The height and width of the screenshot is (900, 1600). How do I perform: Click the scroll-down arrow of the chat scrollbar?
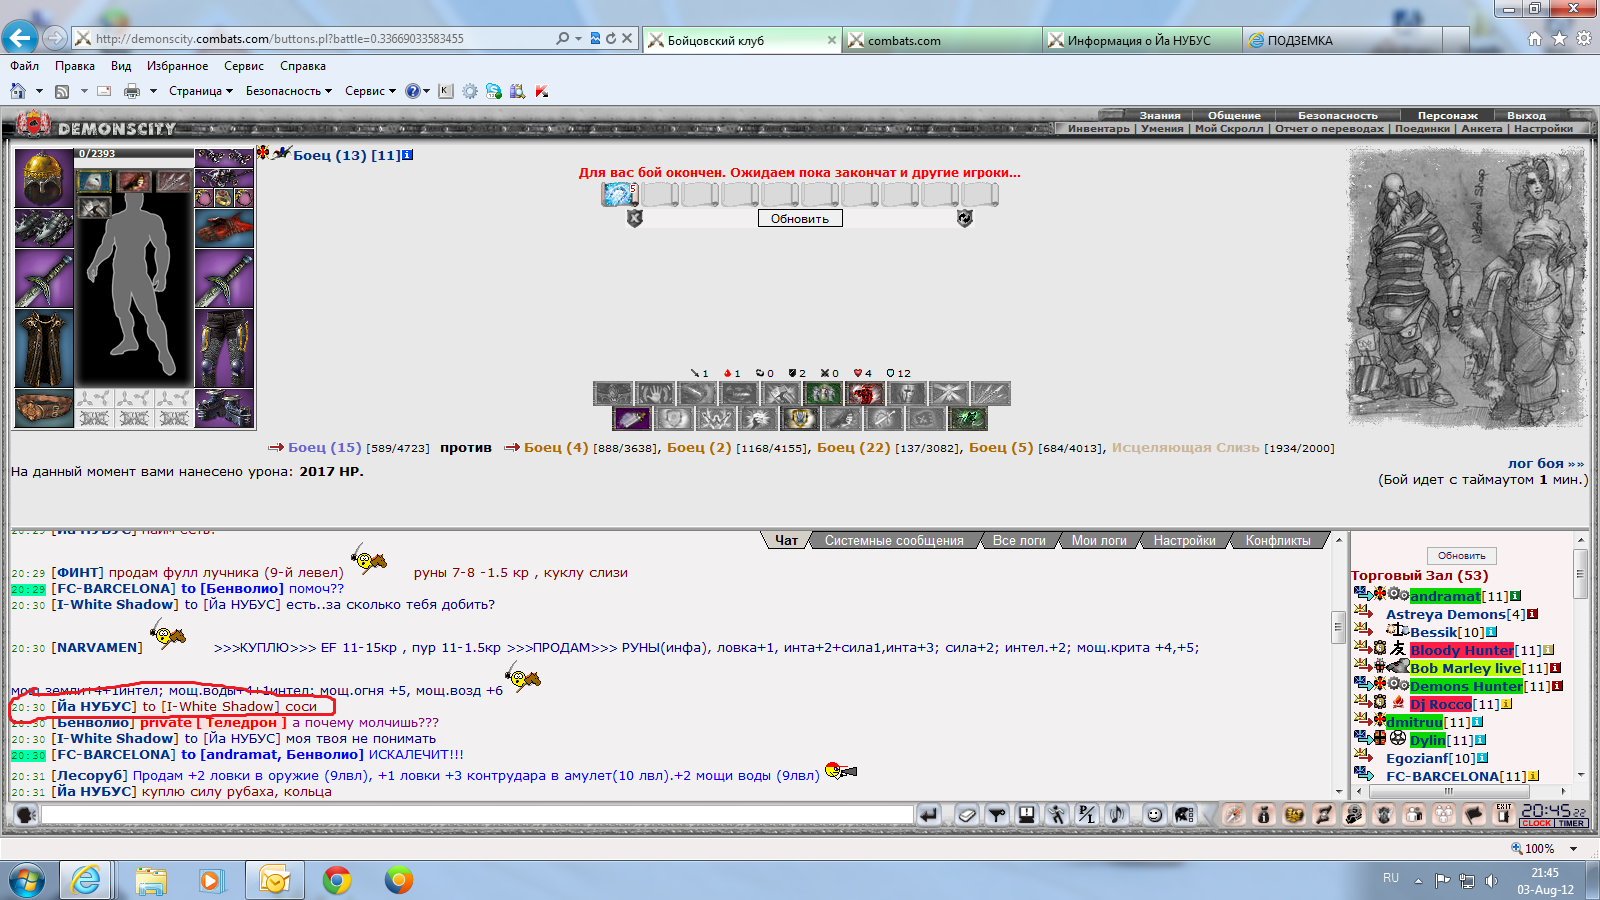pos(1338,791)
